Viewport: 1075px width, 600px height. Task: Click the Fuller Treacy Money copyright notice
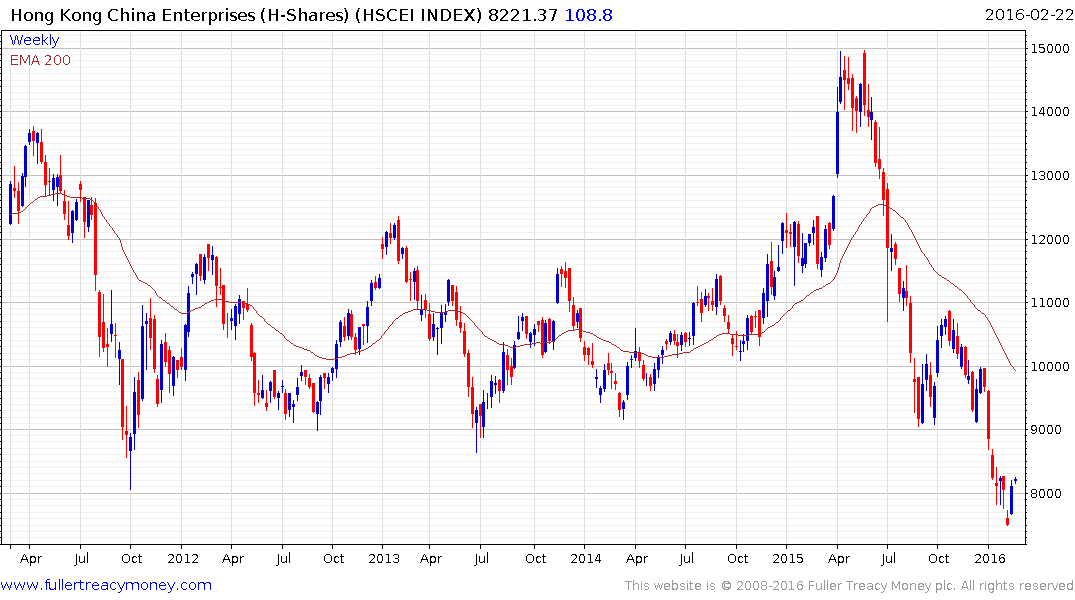pos(849,586)
